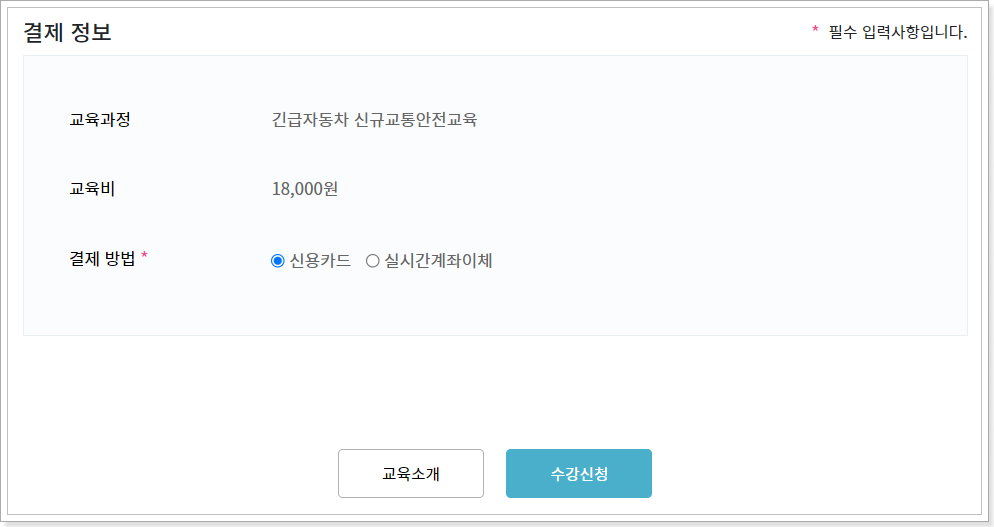
Task: Open the 교육소개 page button
Action: pos(411,474)
